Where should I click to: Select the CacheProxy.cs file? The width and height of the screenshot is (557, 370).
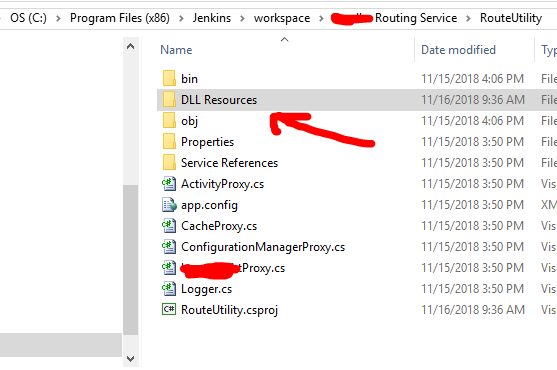pyautogui.click(x=219, y=226)
